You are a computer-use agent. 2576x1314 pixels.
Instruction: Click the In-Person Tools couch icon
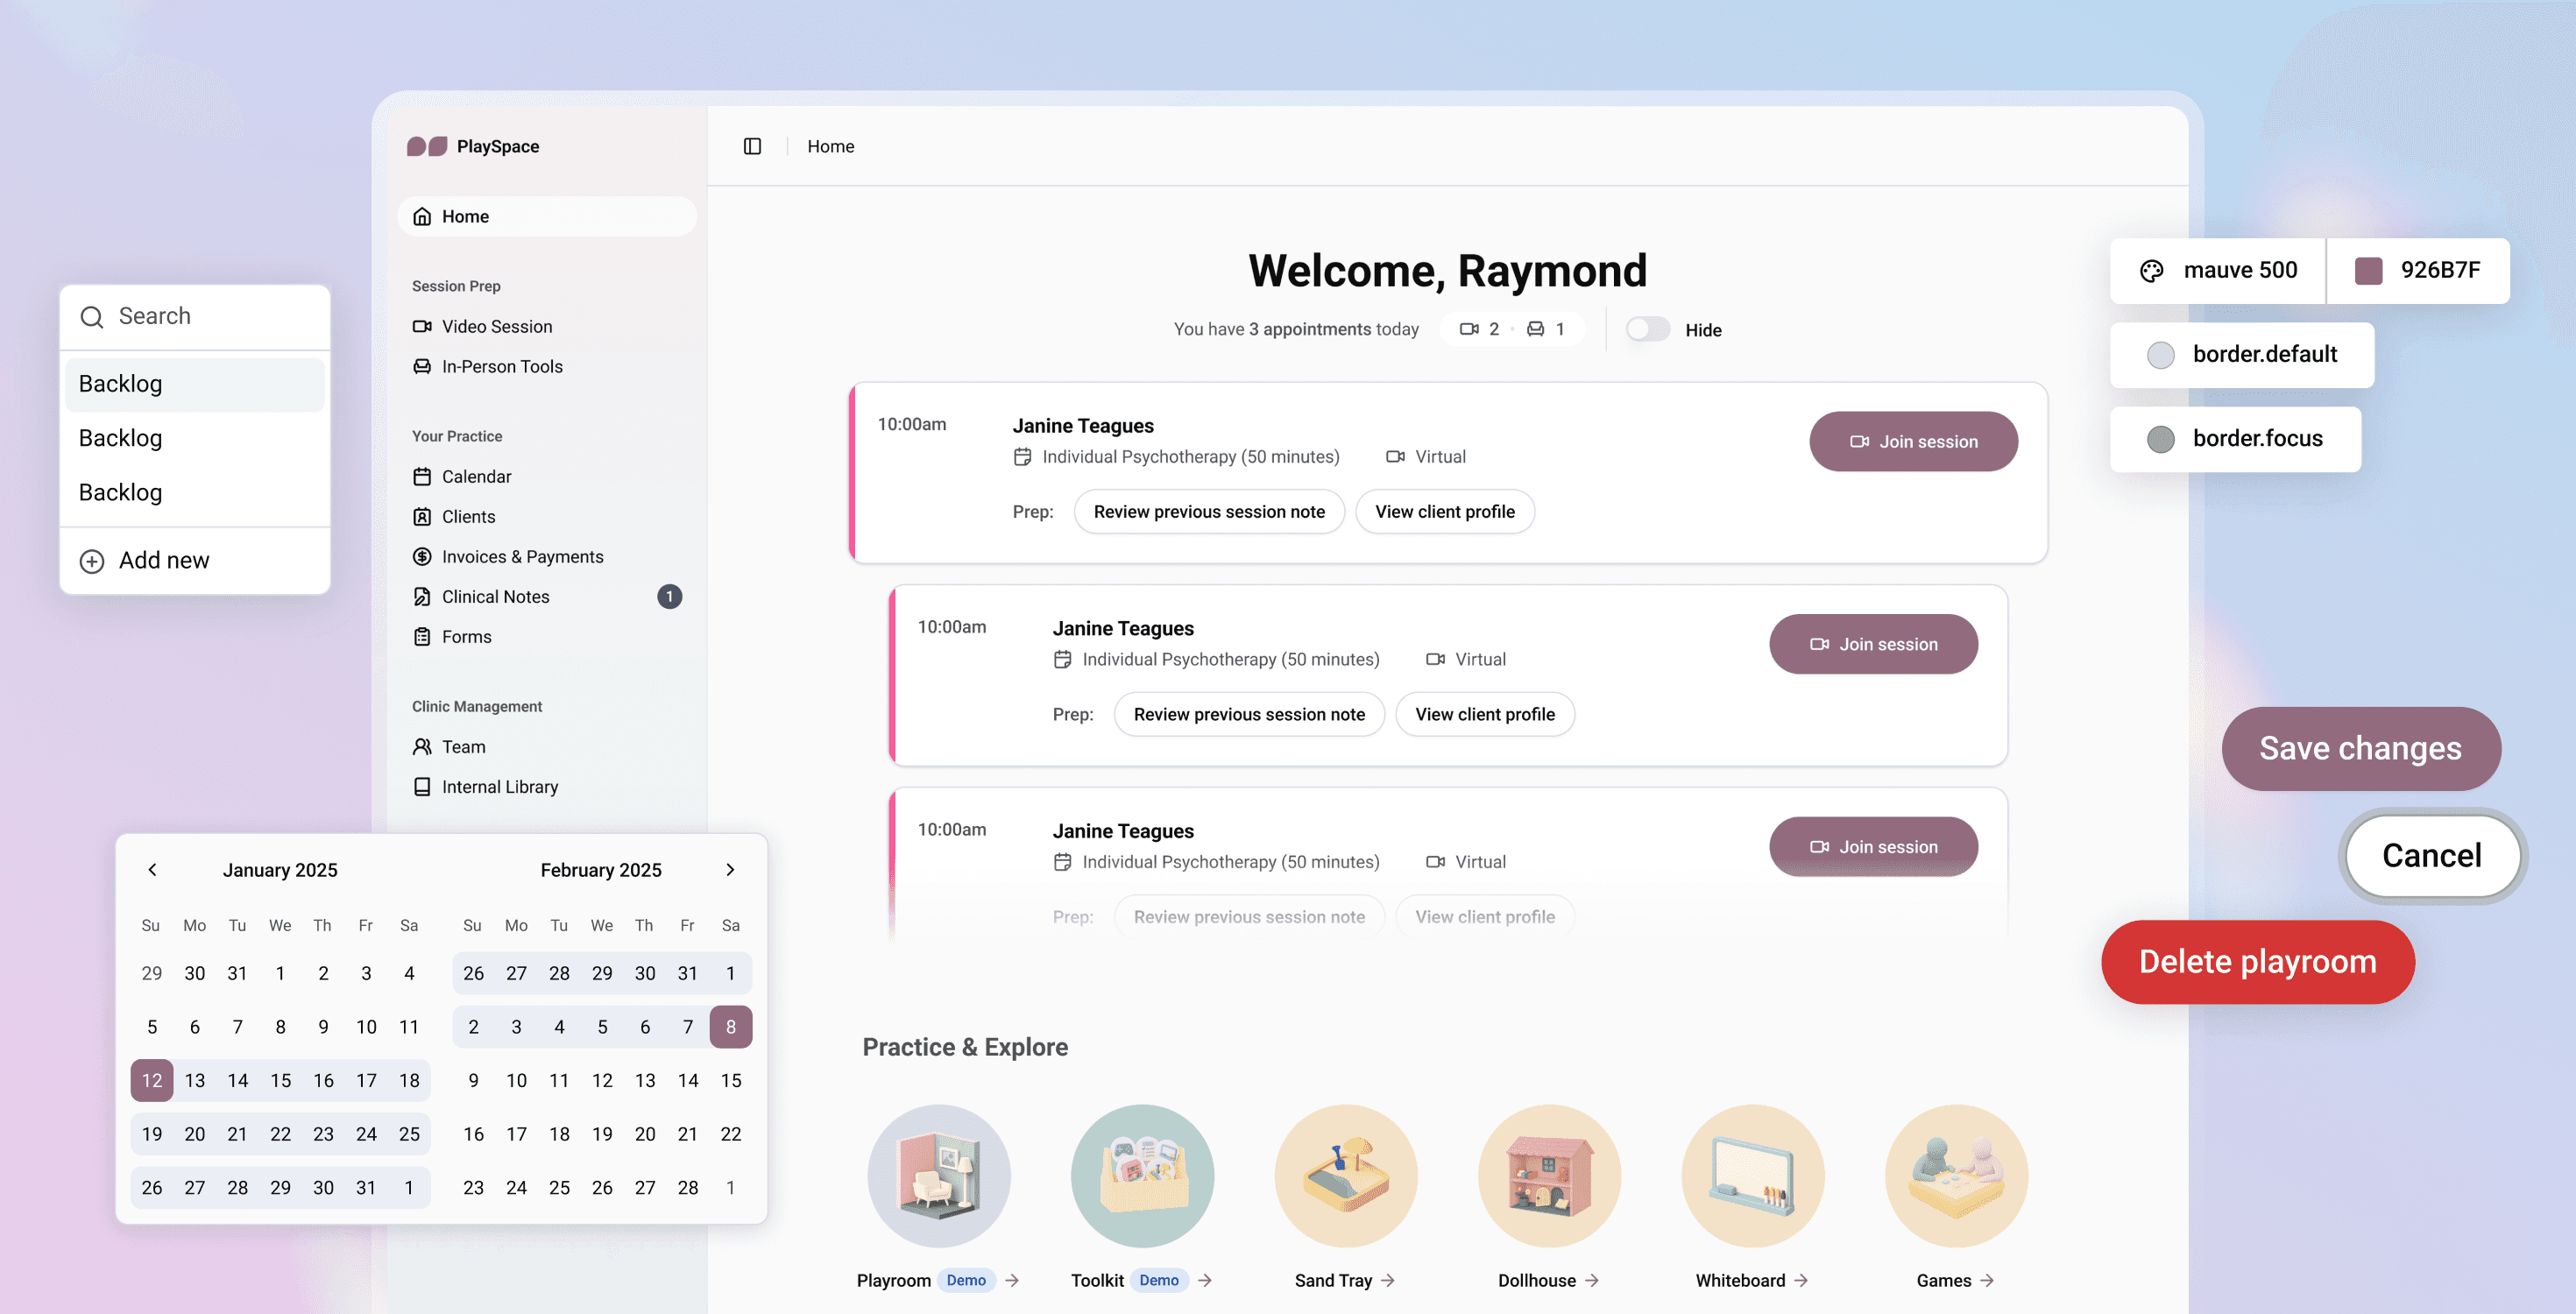pos(422,366)
